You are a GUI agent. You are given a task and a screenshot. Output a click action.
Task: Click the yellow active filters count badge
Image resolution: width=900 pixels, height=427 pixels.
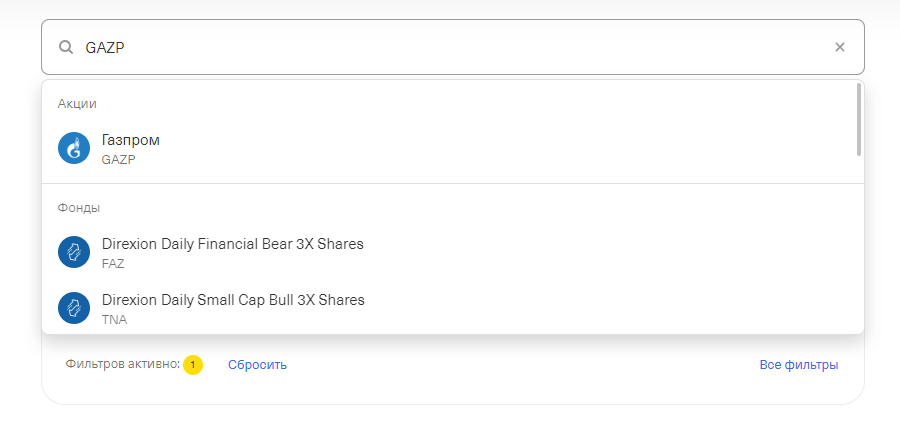193,365
